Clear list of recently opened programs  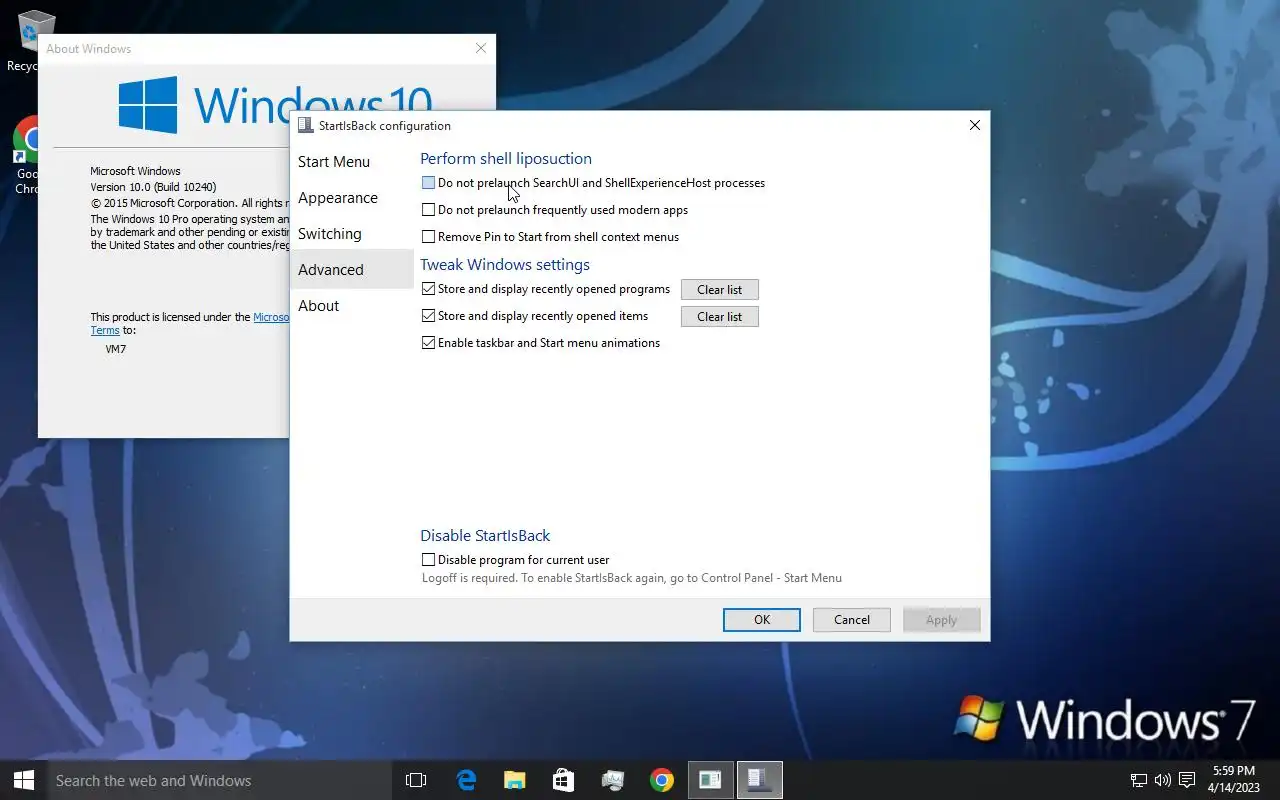click(x=720, y=290)
